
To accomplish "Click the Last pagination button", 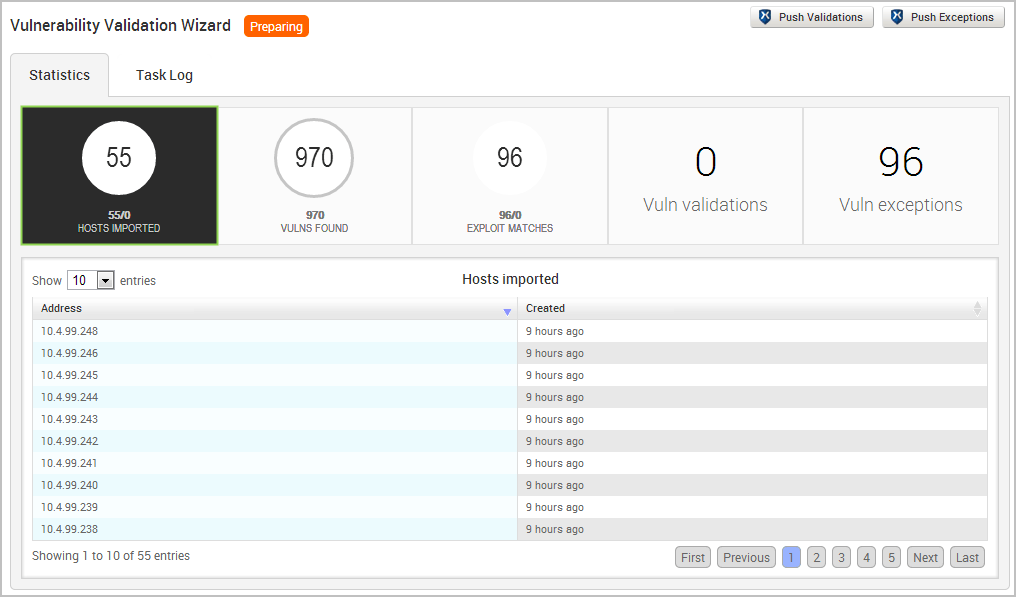I will 967,557.
